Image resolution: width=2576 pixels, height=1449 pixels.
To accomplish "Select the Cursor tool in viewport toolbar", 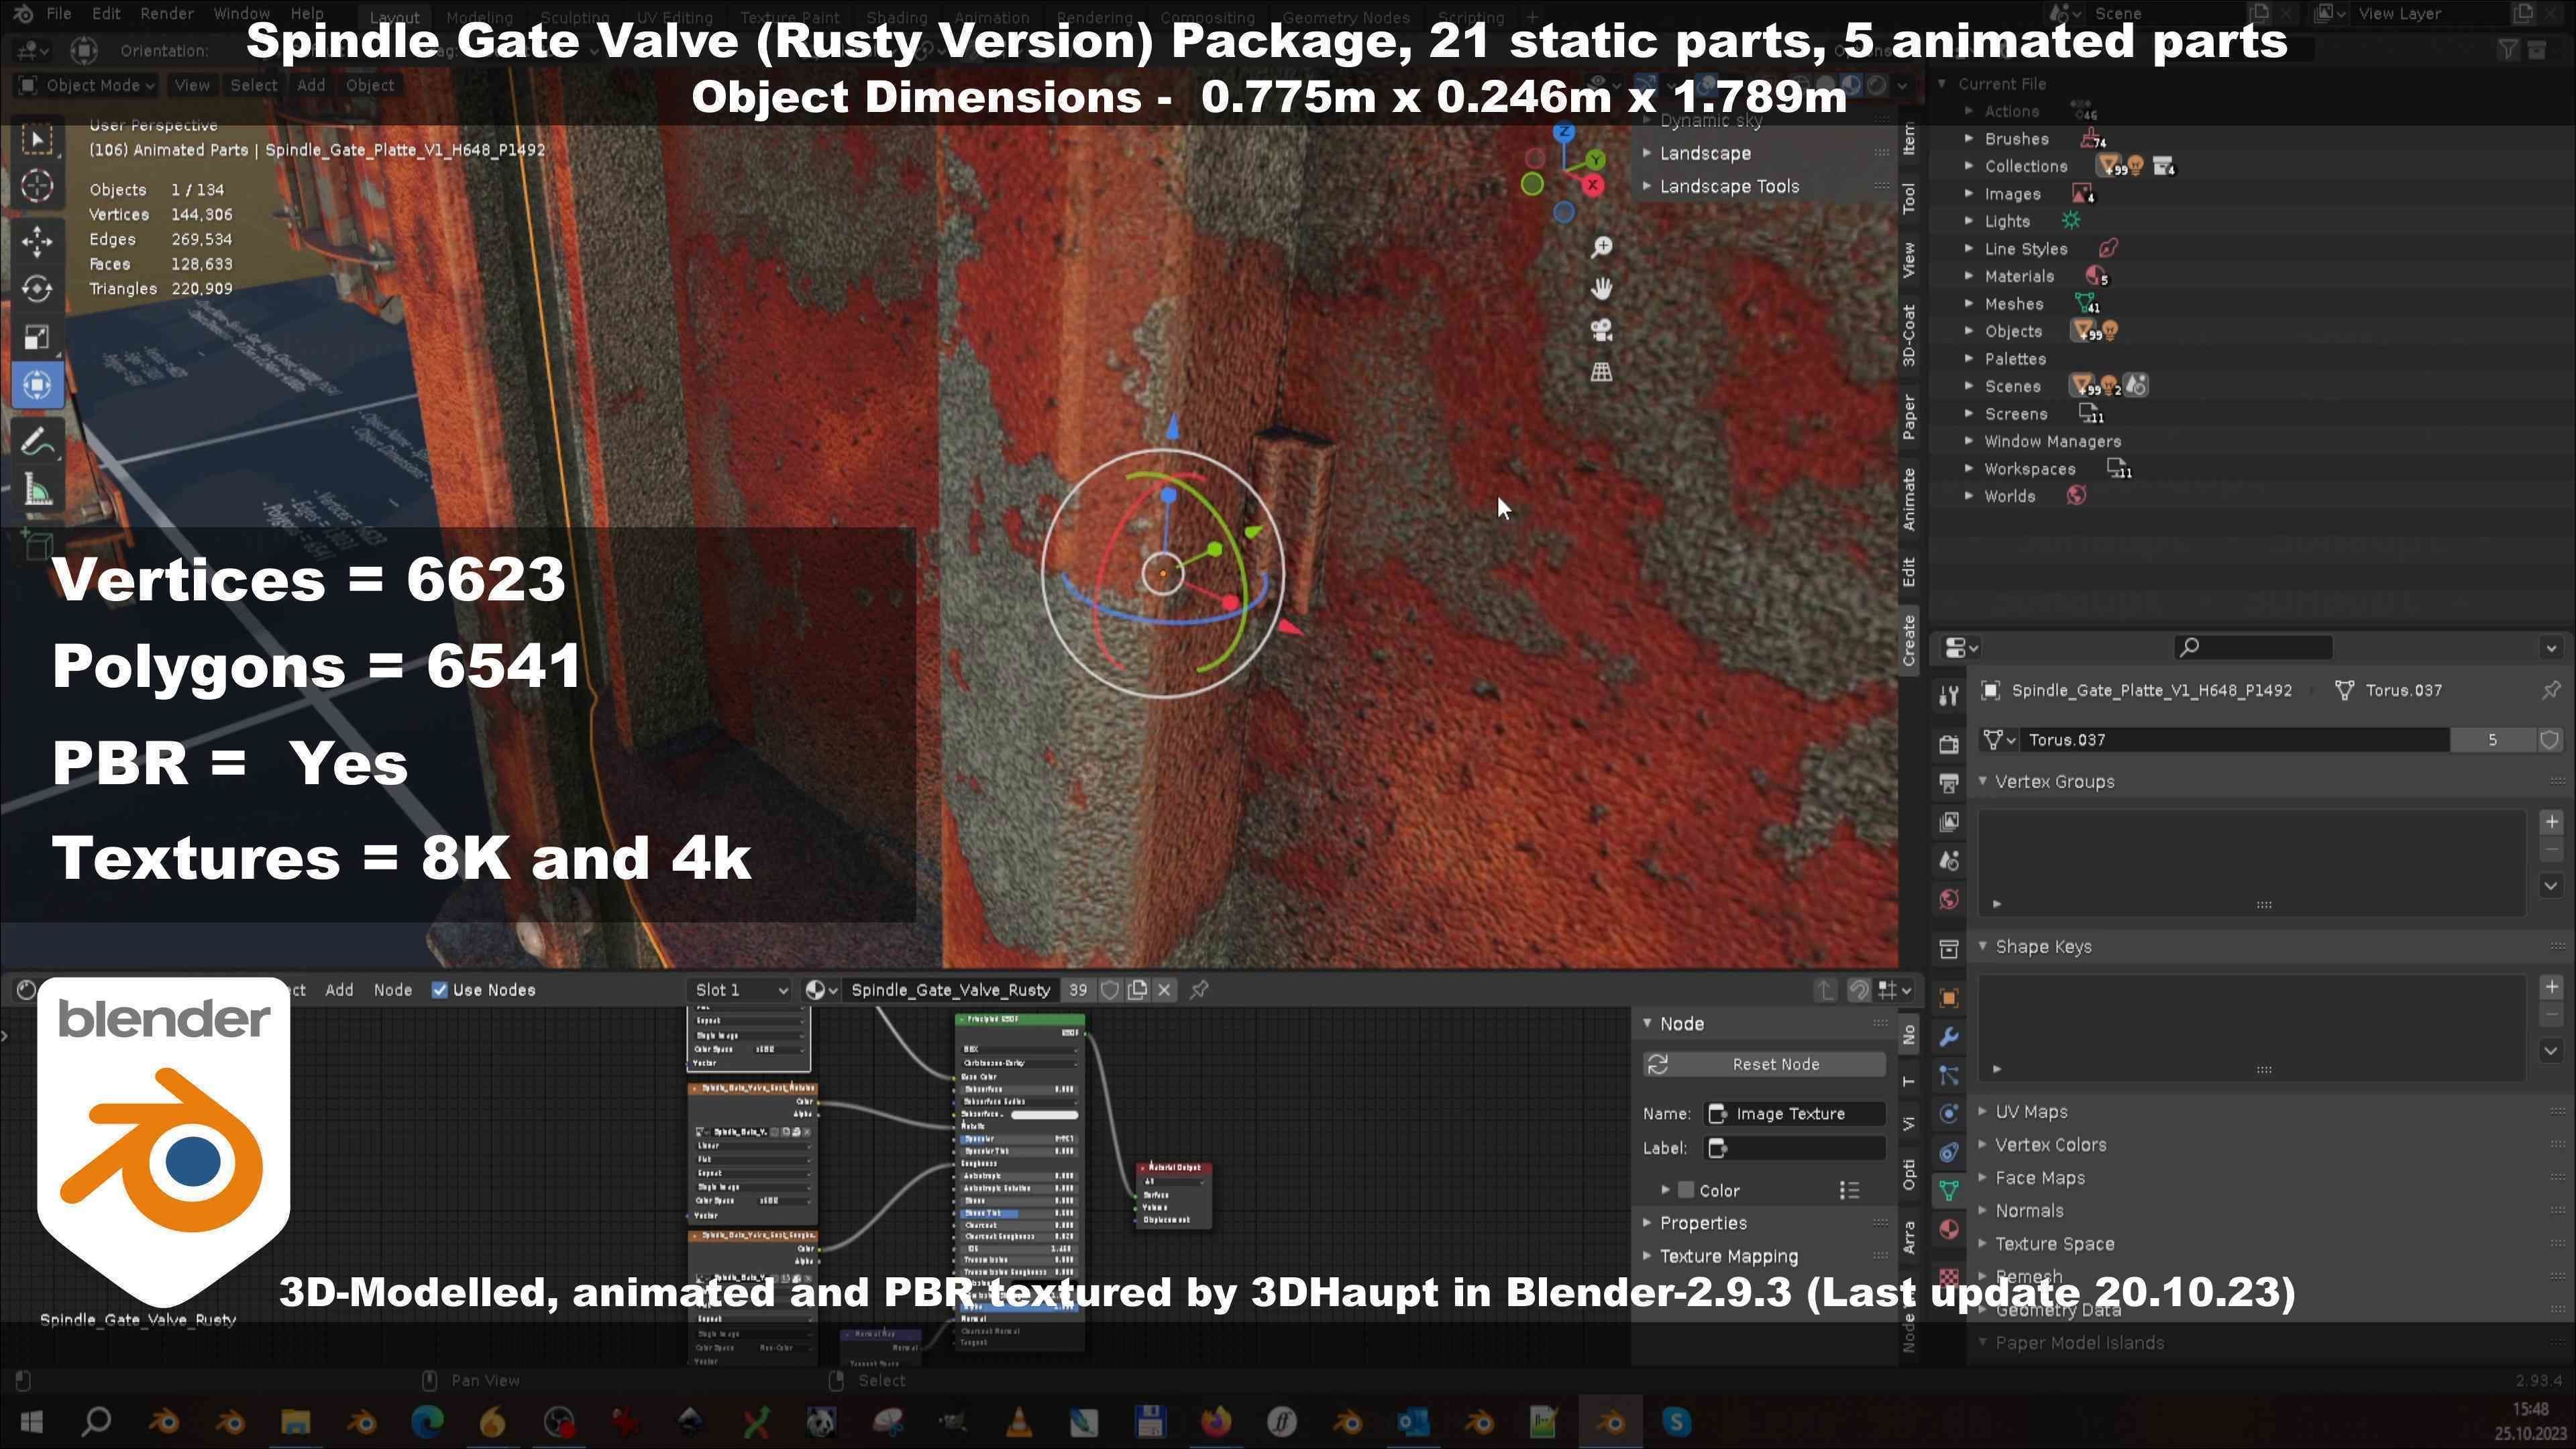I will coord(37,186).
